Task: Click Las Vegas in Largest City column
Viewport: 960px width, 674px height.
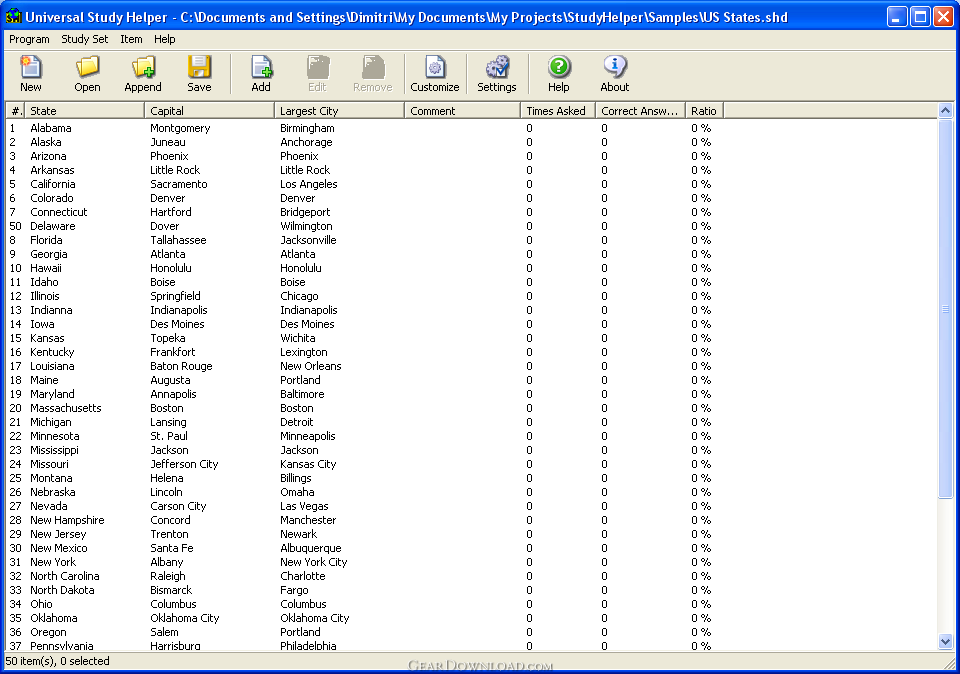Action: click(x=304, y=506)
